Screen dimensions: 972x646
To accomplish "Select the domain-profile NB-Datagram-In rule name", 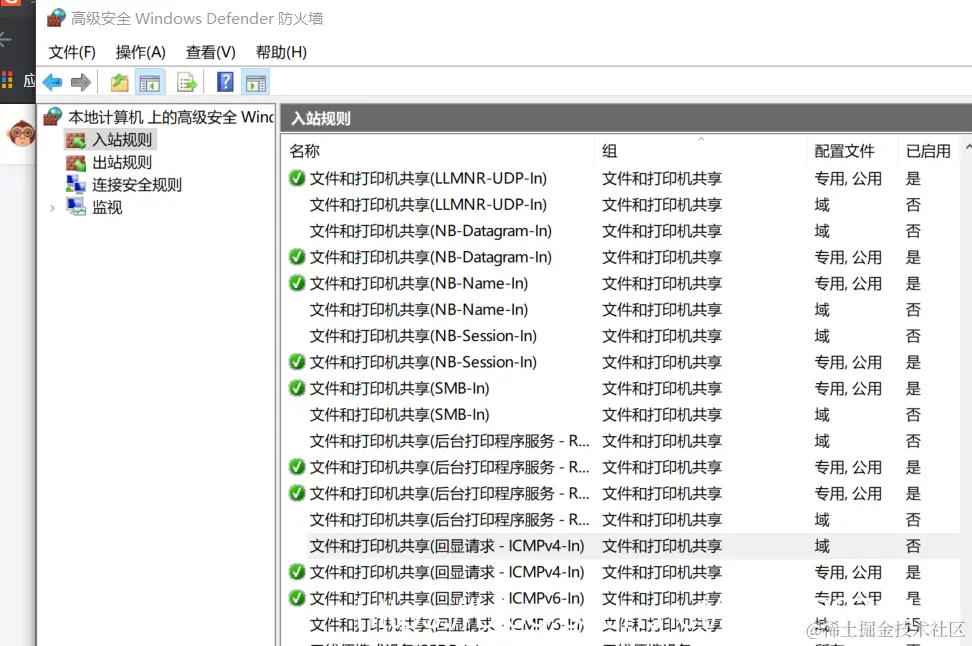I will [x=431, y=231].
